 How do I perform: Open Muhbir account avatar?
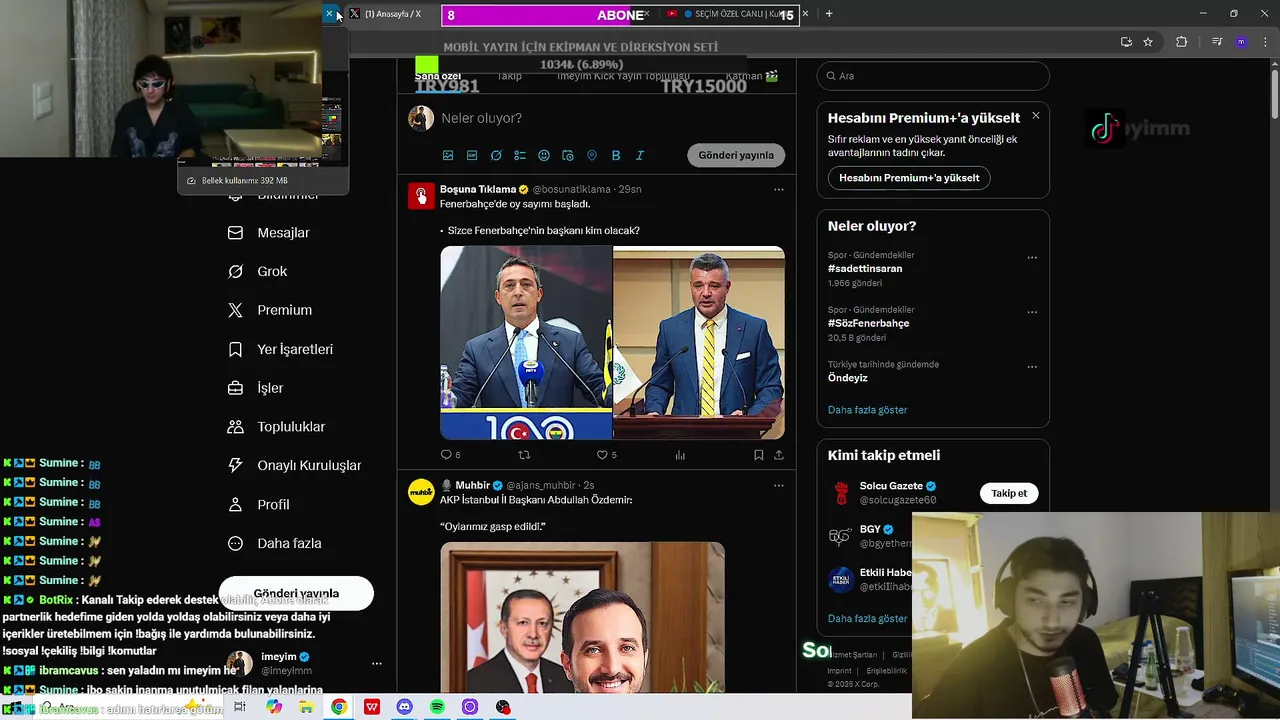pos(421,491)
